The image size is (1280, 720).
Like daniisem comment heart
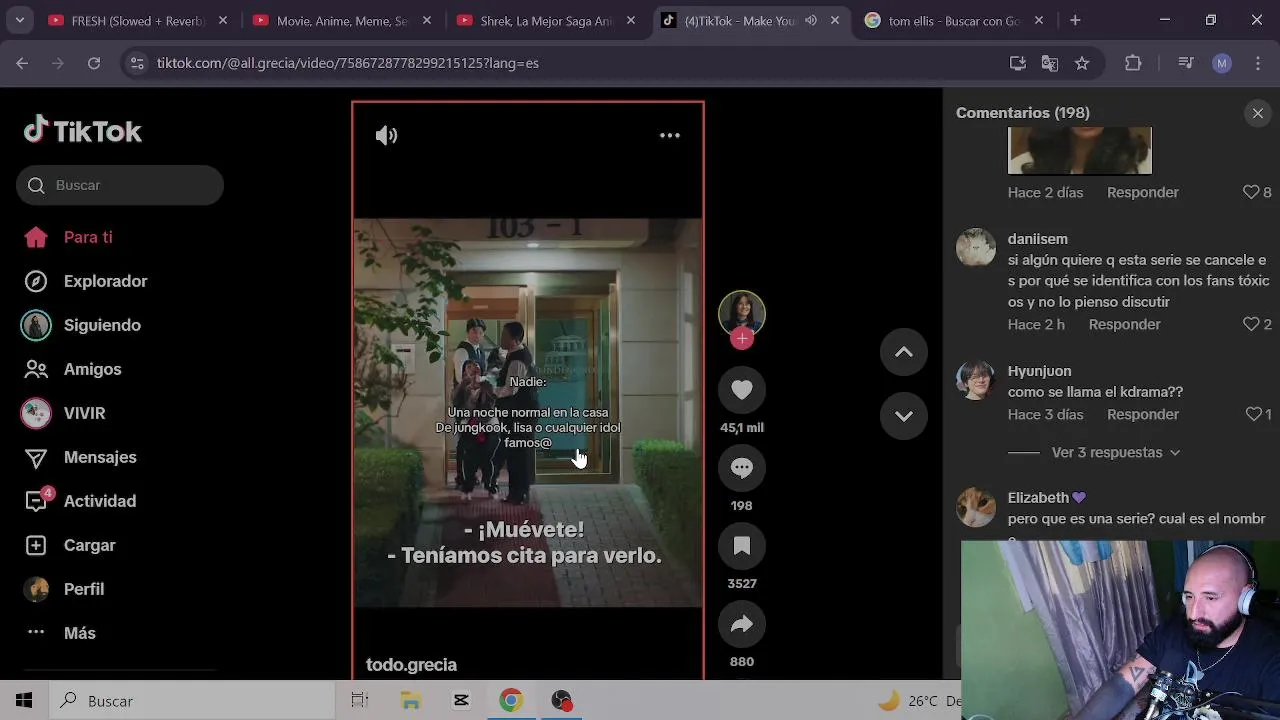1251,324
